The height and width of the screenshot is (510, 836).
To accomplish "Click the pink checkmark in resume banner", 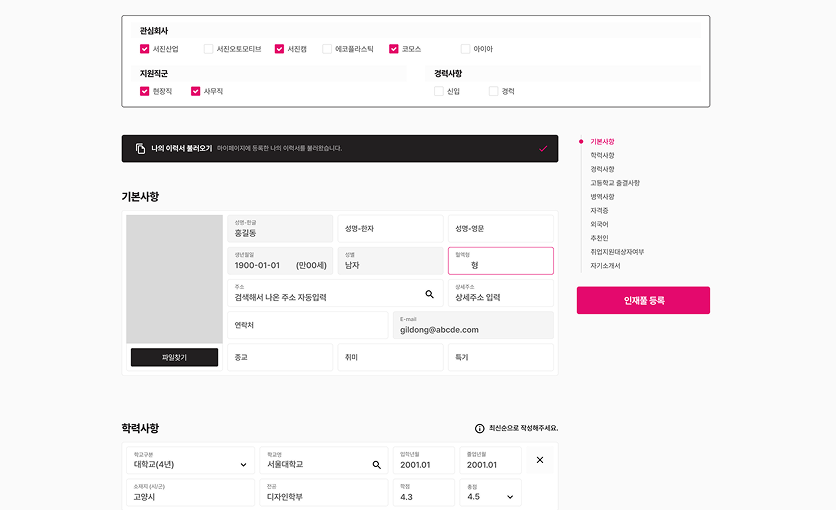I will pos(543,148).
